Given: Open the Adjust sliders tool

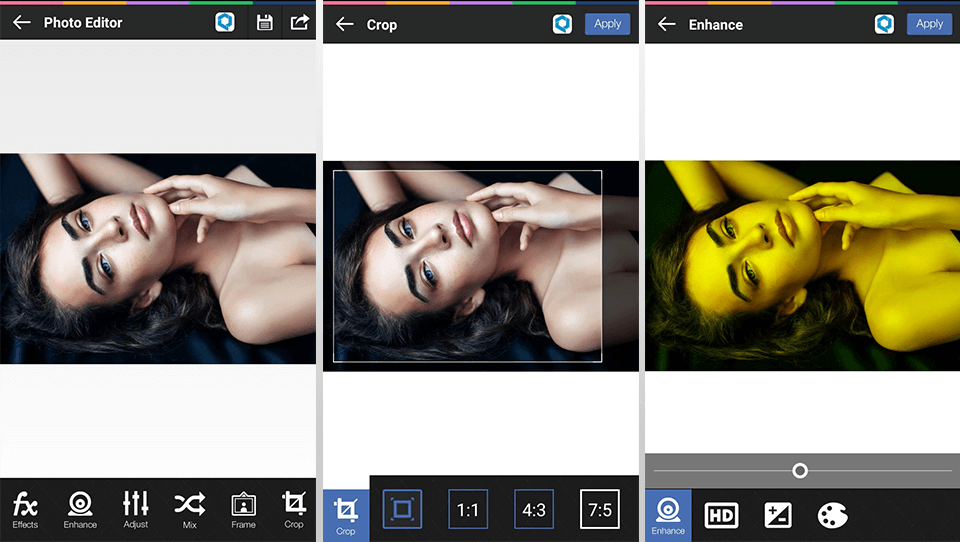Looking at the screenshot, I should coord(135,510).
